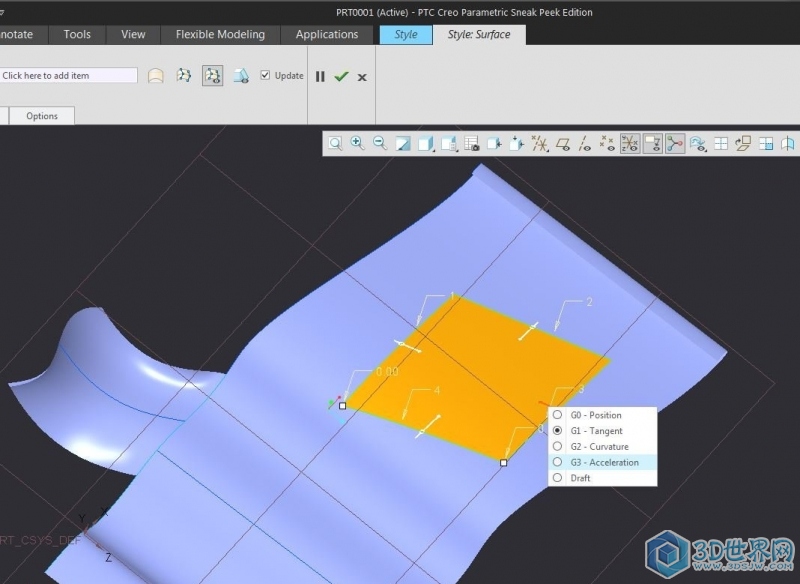Toggle the Point Display icon

coord(607,144)
